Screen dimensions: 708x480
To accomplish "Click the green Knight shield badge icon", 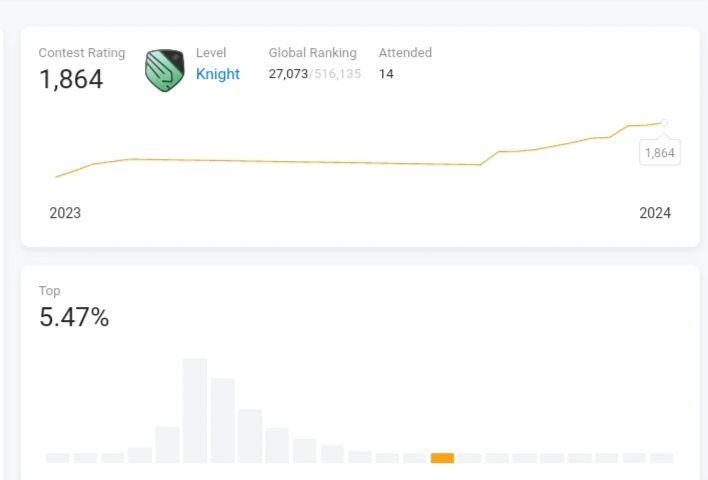I will coord(165,70).
